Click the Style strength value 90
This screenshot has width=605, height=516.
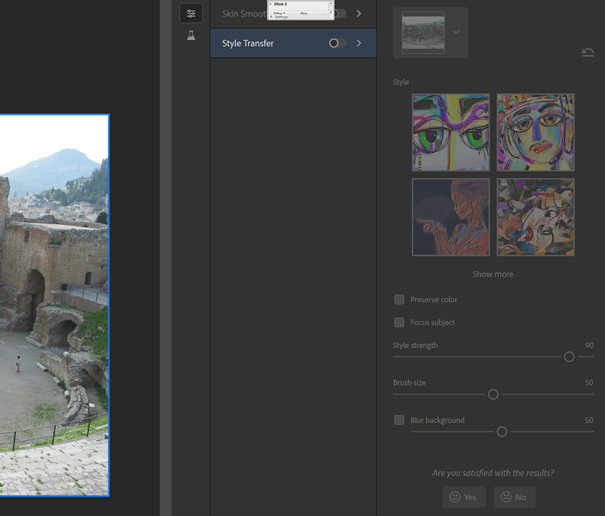point(589,345)
